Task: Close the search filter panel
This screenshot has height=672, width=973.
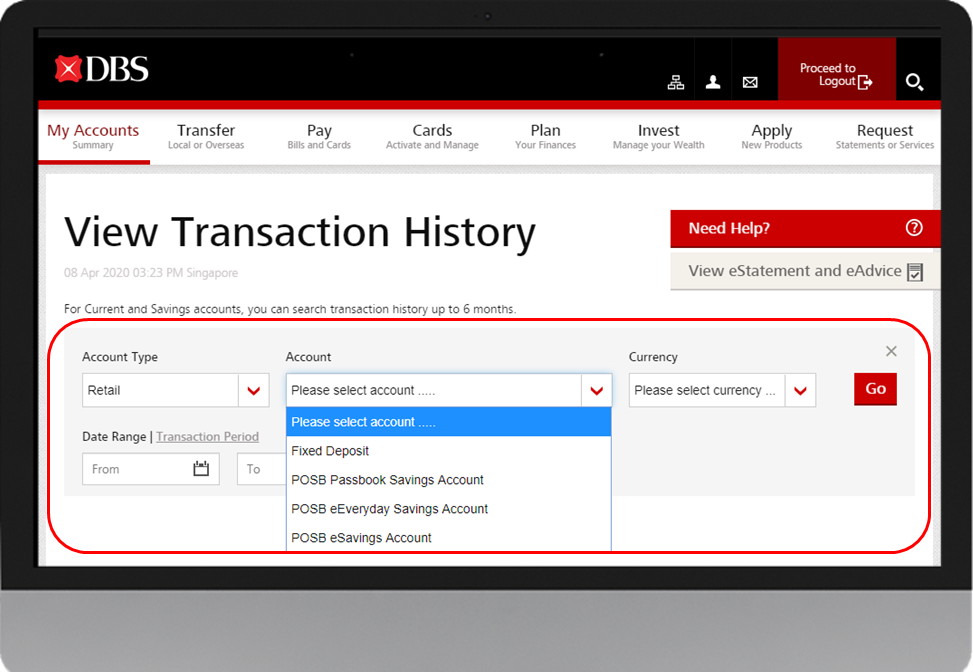Action: click(x=891, y=351)
